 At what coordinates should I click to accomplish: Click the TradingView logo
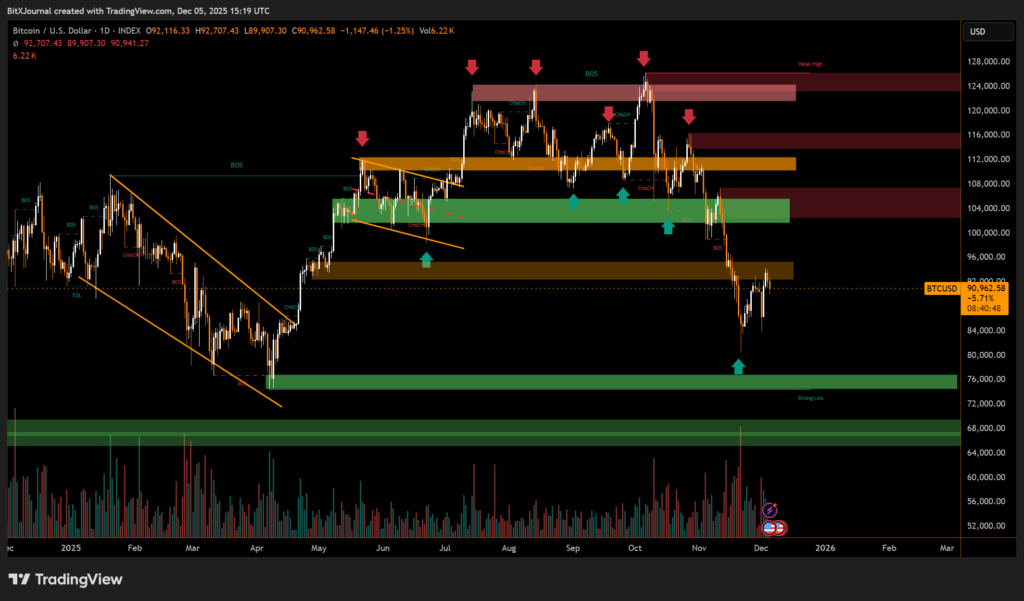point(65,579)
